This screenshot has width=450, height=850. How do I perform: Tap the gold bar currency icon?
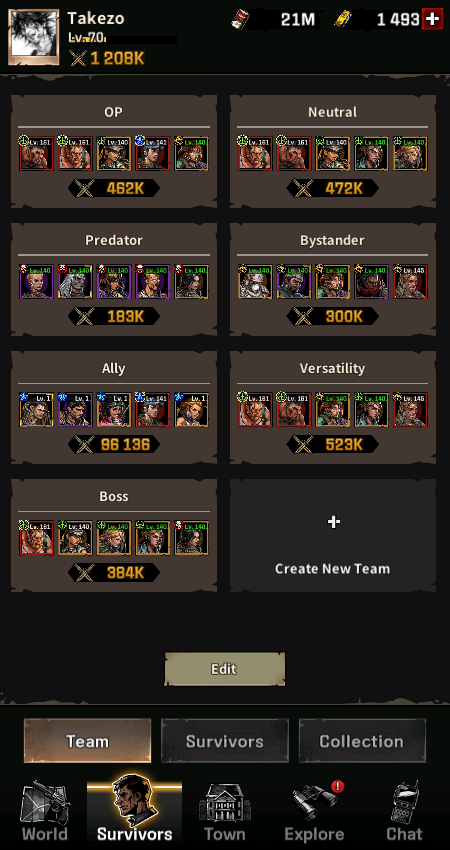(344, 20)
